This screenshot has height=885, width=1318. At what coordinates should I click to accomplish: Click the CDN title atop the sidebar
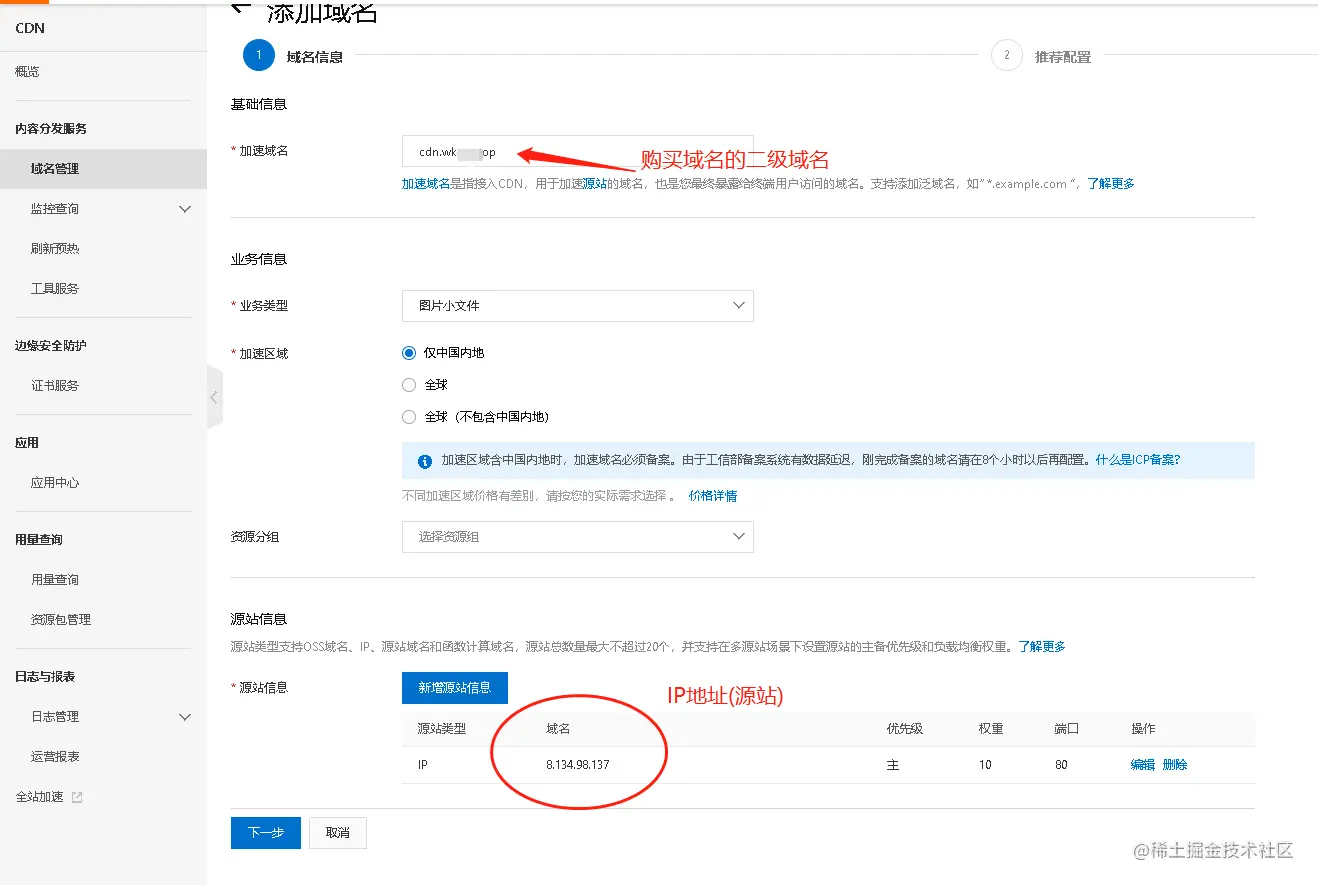30,28
